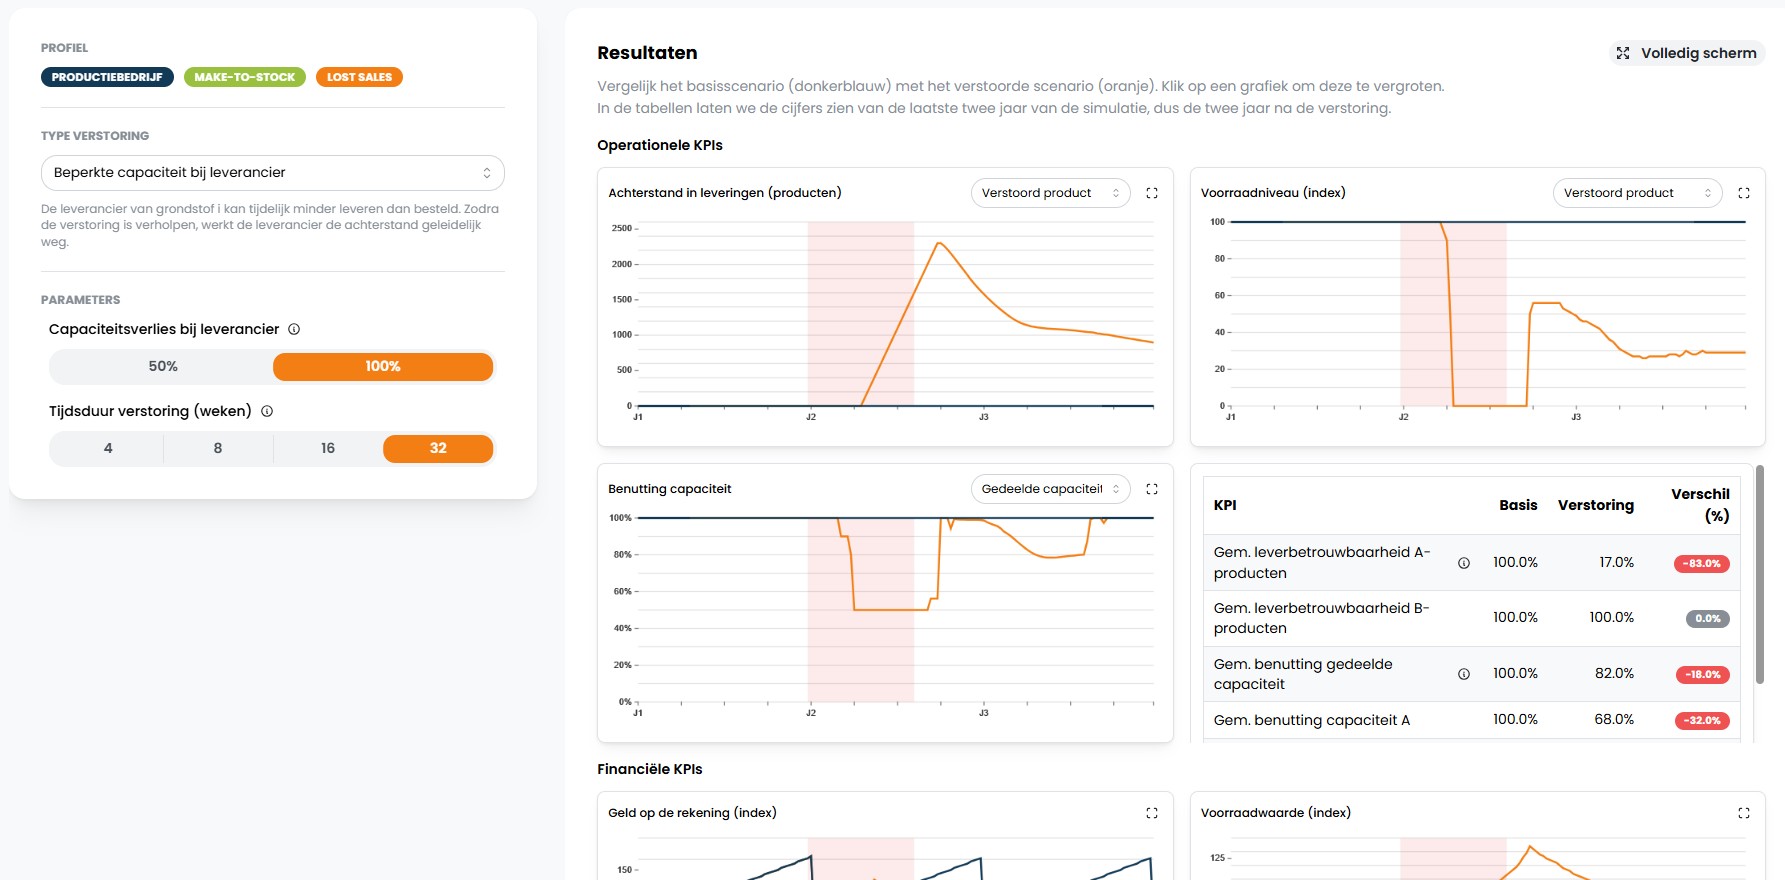Click the Basis column header
This screenshot has width=1785, height=880.
coord(1518,505)
